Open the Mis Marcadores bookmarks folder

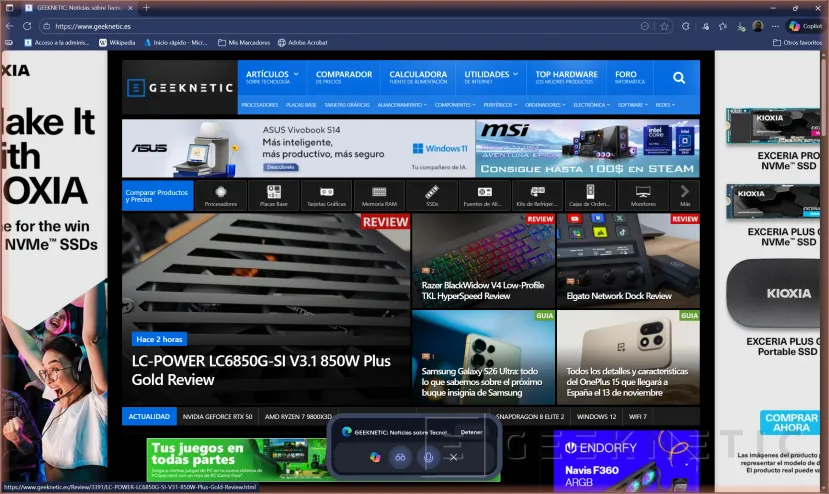click(x=244, y=42)
